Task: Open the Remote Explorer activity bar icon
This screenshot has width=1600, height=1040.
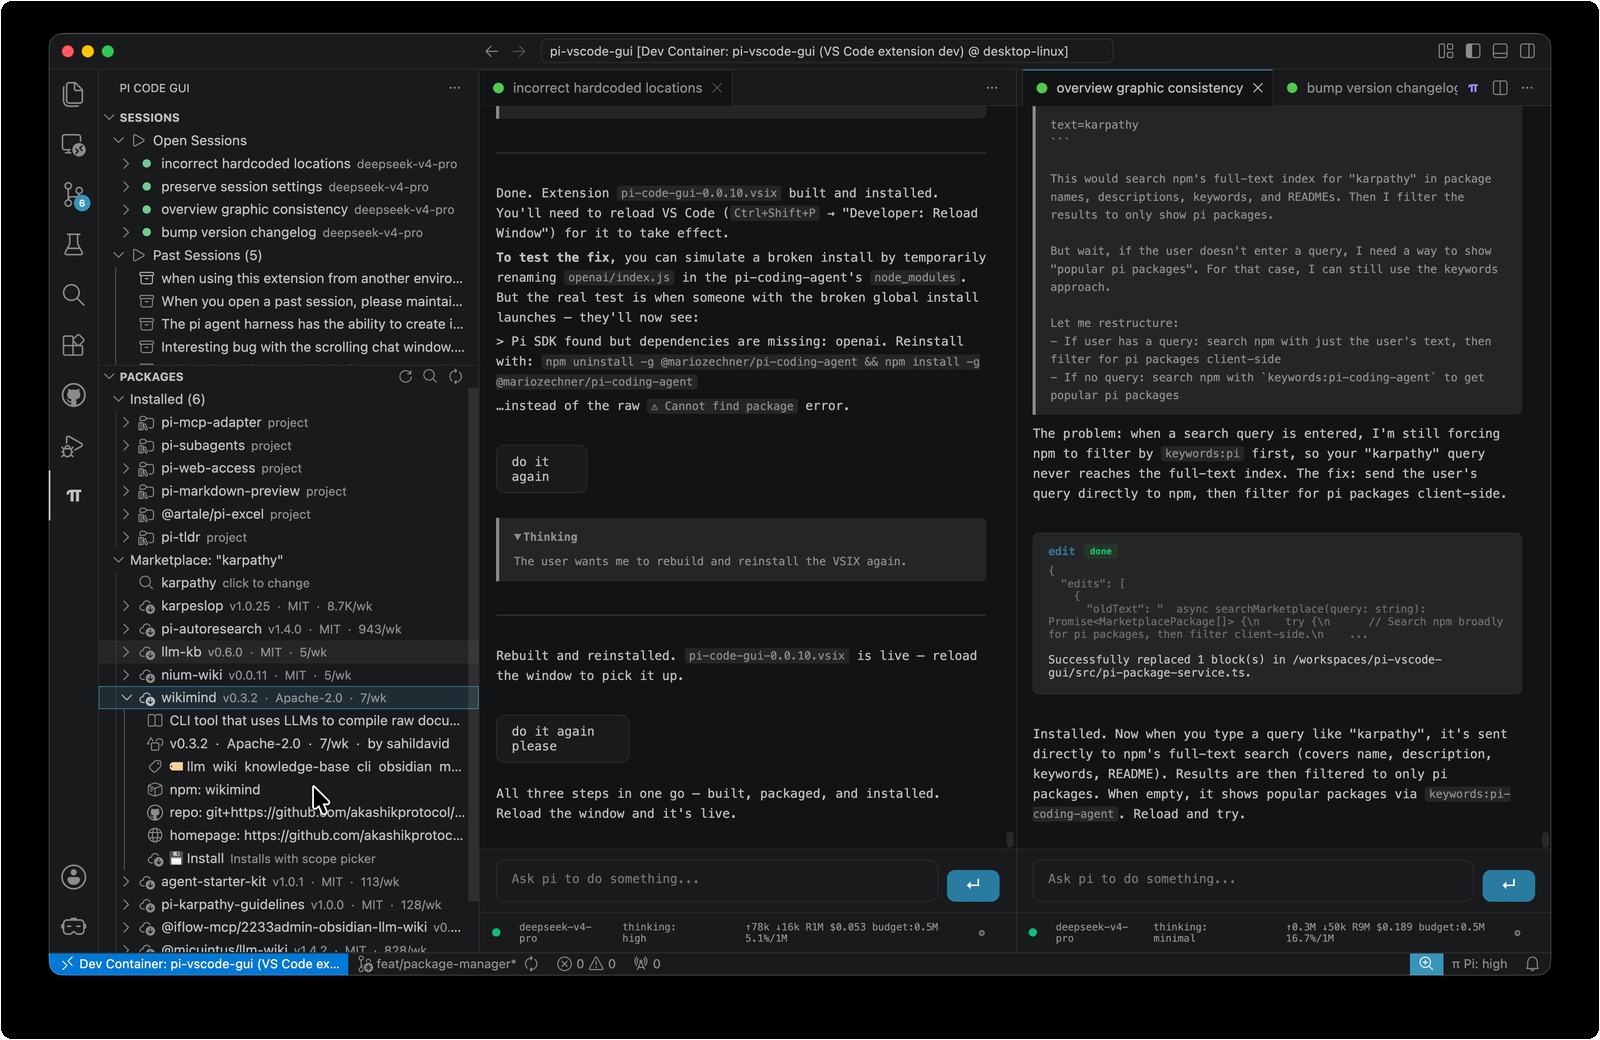Action: pyautogui.click(x=73, y=145)
